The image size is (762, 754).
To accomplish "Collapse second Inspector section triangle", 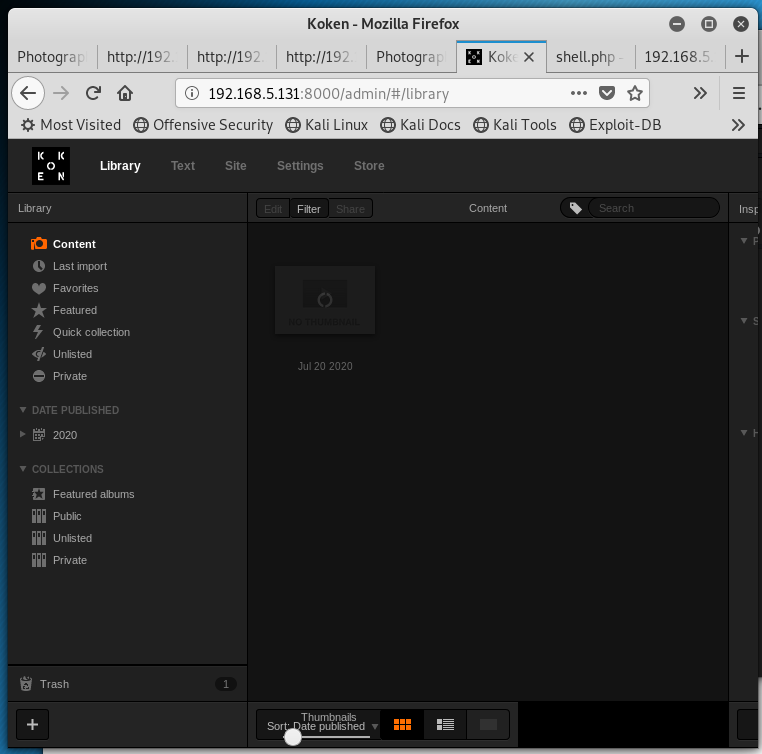I will click(744, 320).
